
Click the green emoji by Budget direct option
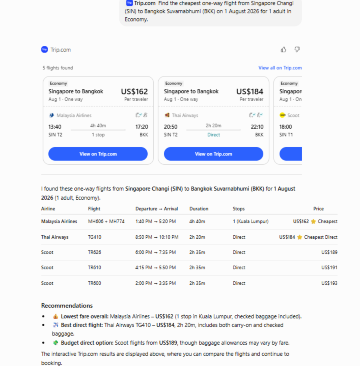(55, 343)
